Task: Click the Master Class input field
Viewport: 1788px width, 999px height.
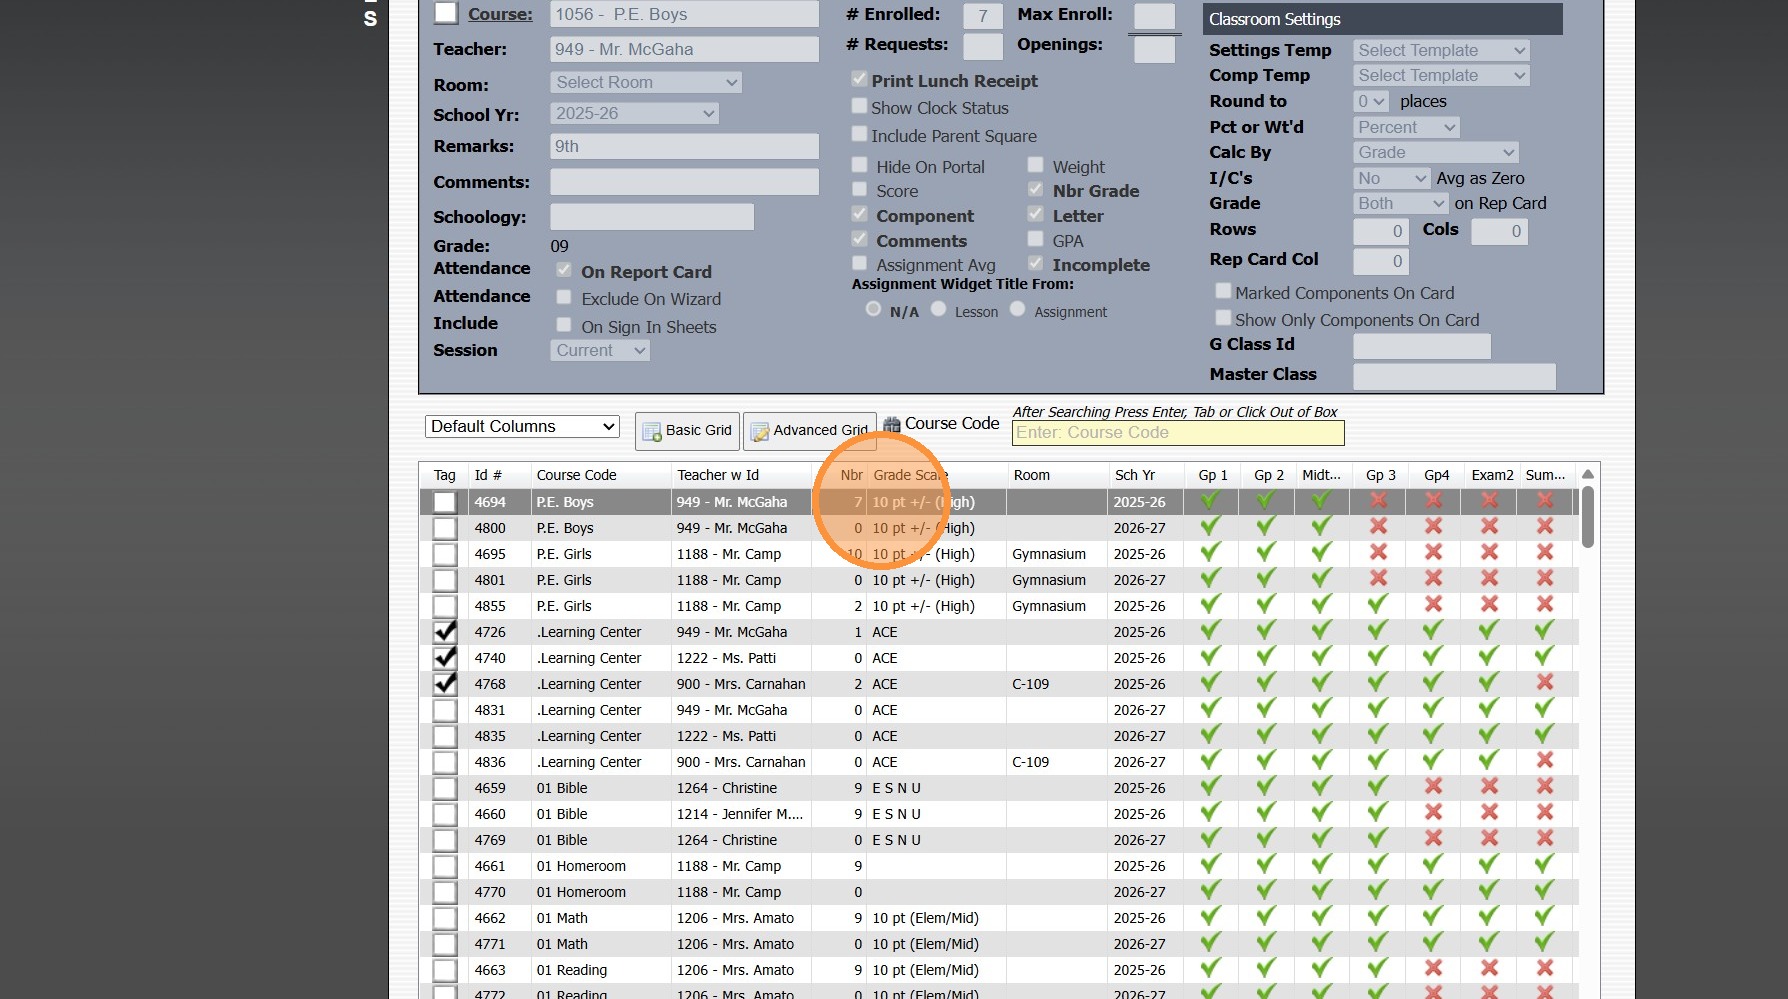Action: tap(1454, 376)
